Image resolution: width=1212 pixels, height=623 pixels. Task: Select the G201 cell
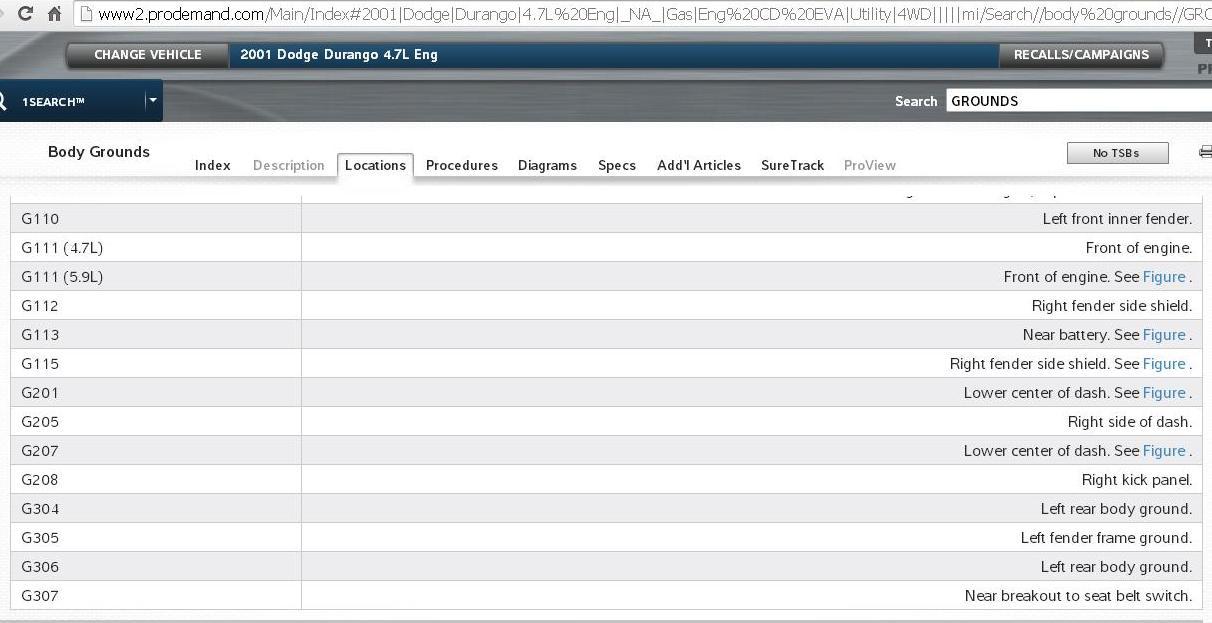(x=156, y=393)
